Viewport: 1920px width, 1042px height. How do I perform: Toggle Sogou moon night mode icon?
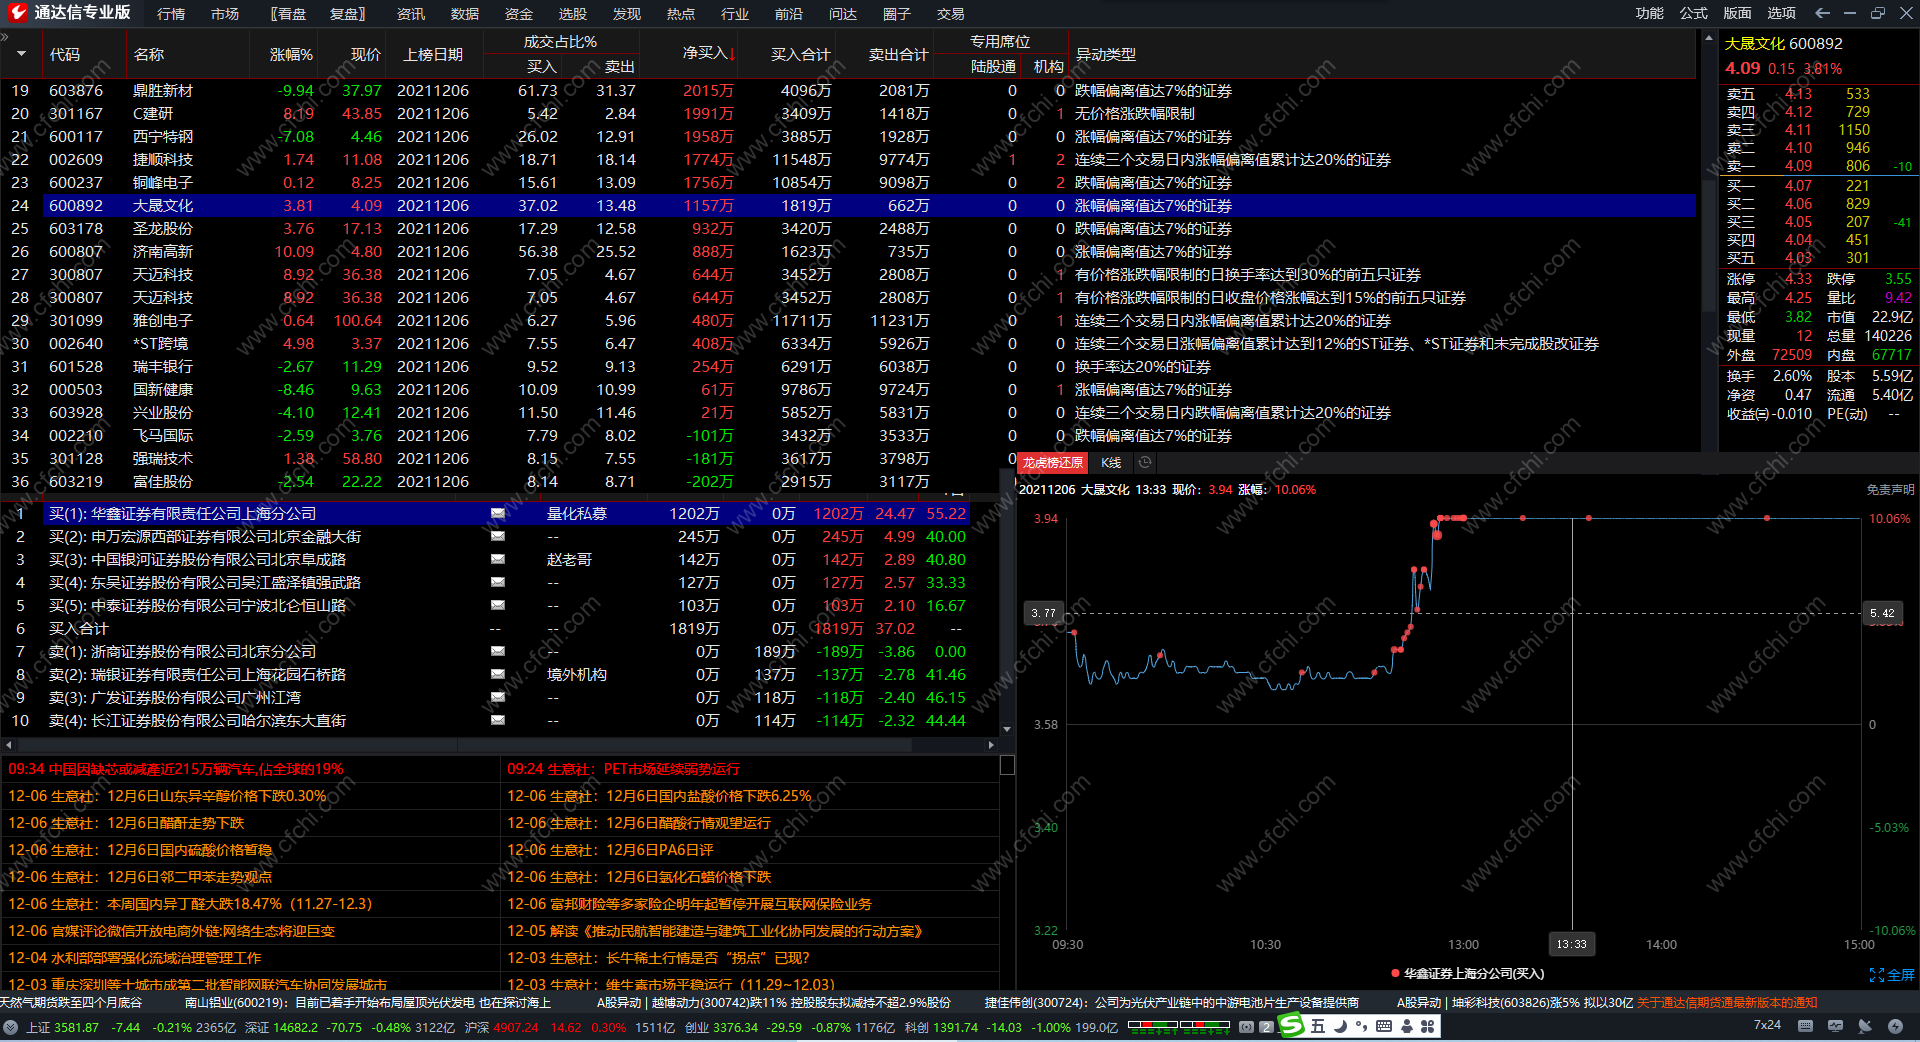[x=1340, y=1026]
